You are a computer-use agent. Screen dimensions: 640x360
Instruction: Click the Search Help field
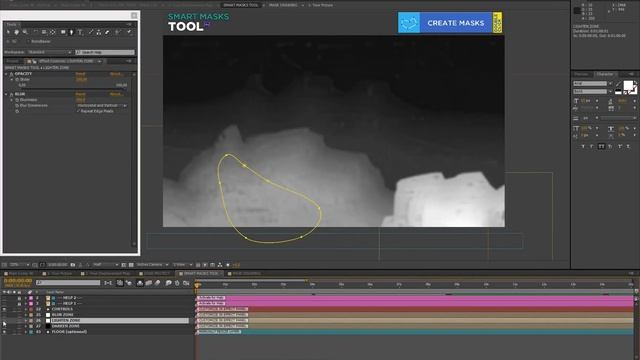click(x=105, y=52)
